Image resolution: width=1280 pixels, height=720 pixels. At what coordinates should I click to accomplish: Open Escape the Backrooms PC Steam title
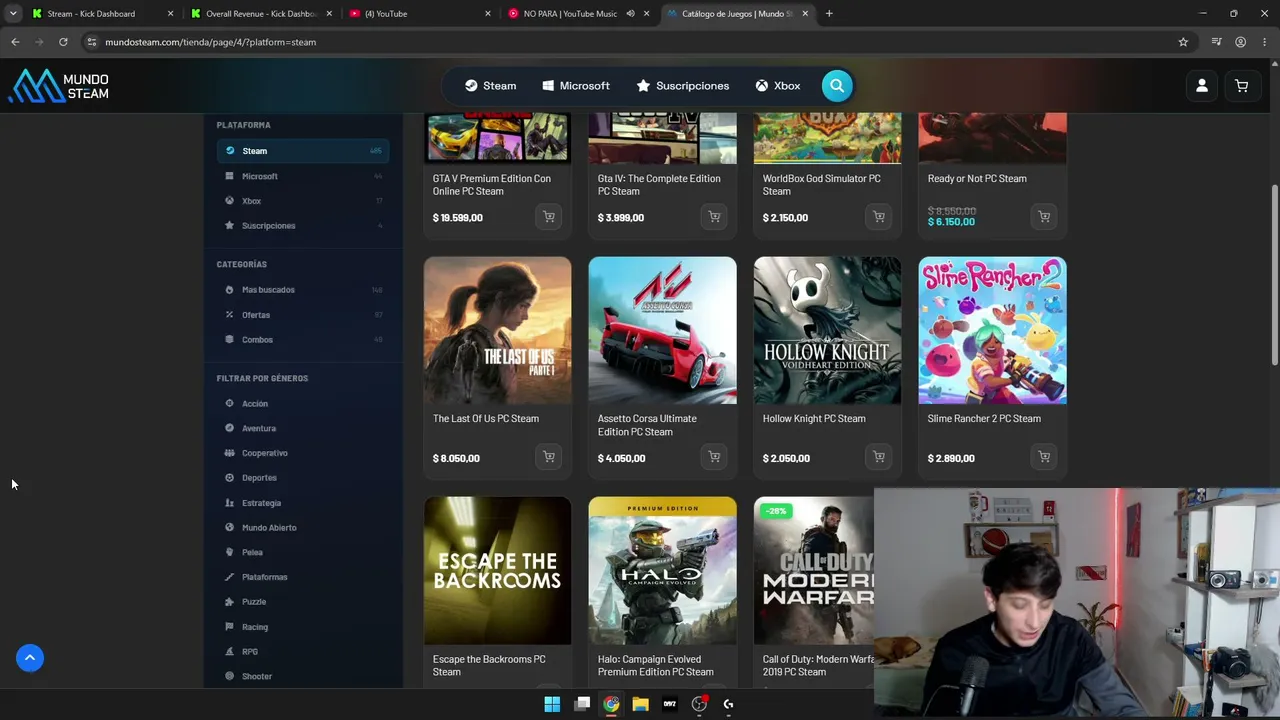pyautogui.click(x=489, y=665)
